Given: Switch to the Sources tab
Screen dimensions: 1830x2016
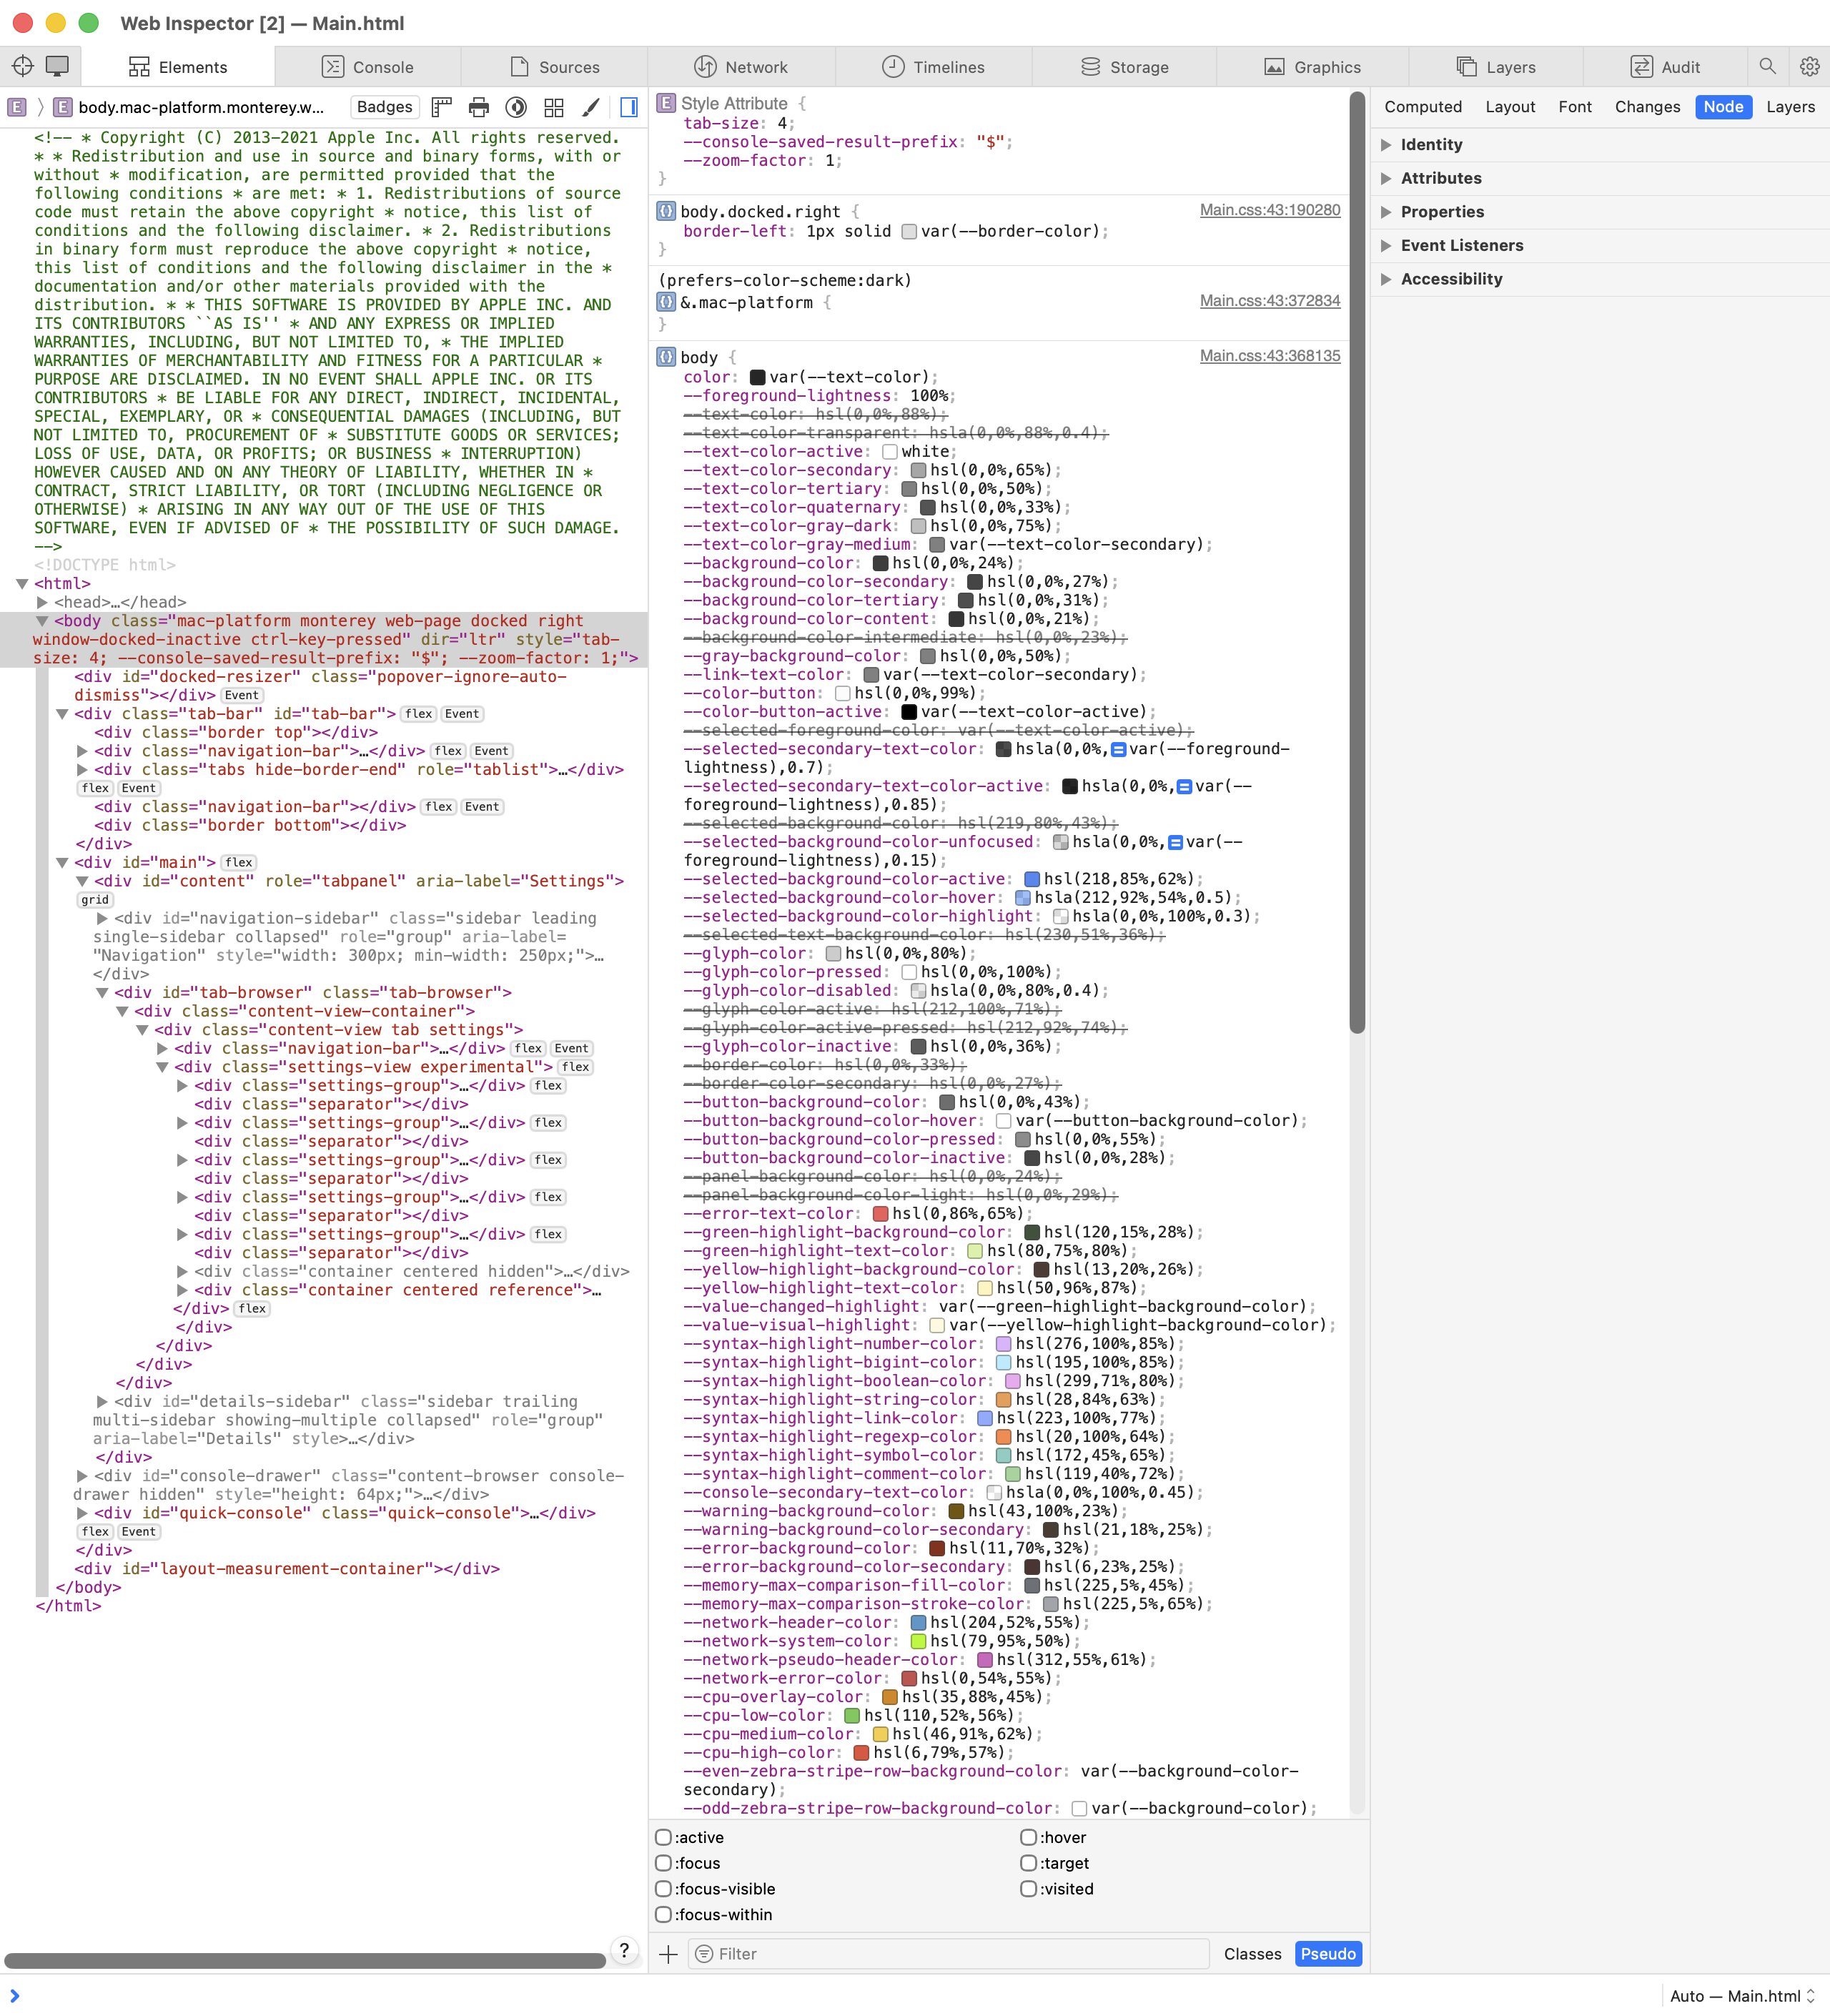Looking at the screenshot, I should click(554, 67).
